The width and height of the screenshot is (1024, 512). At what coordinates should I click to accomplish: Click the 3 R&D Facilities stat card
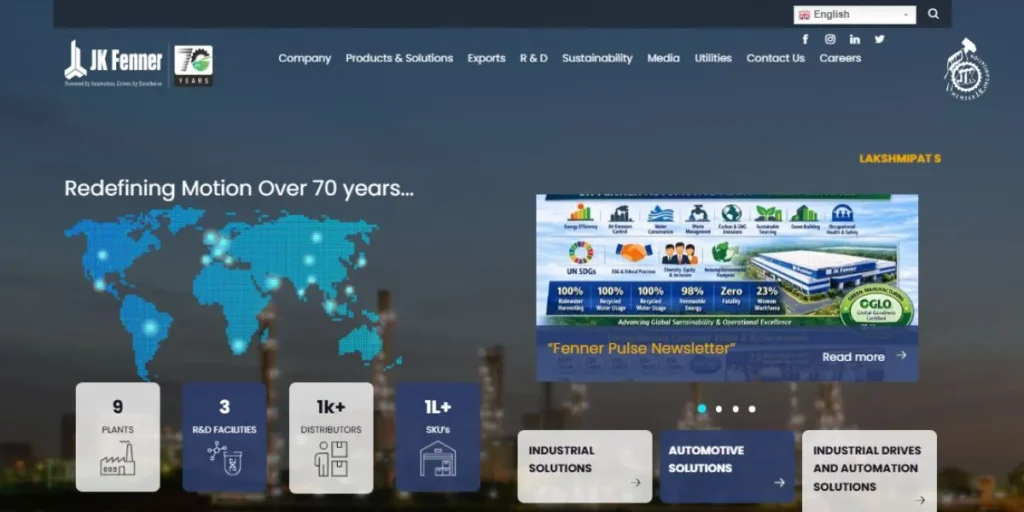[225, 437]
